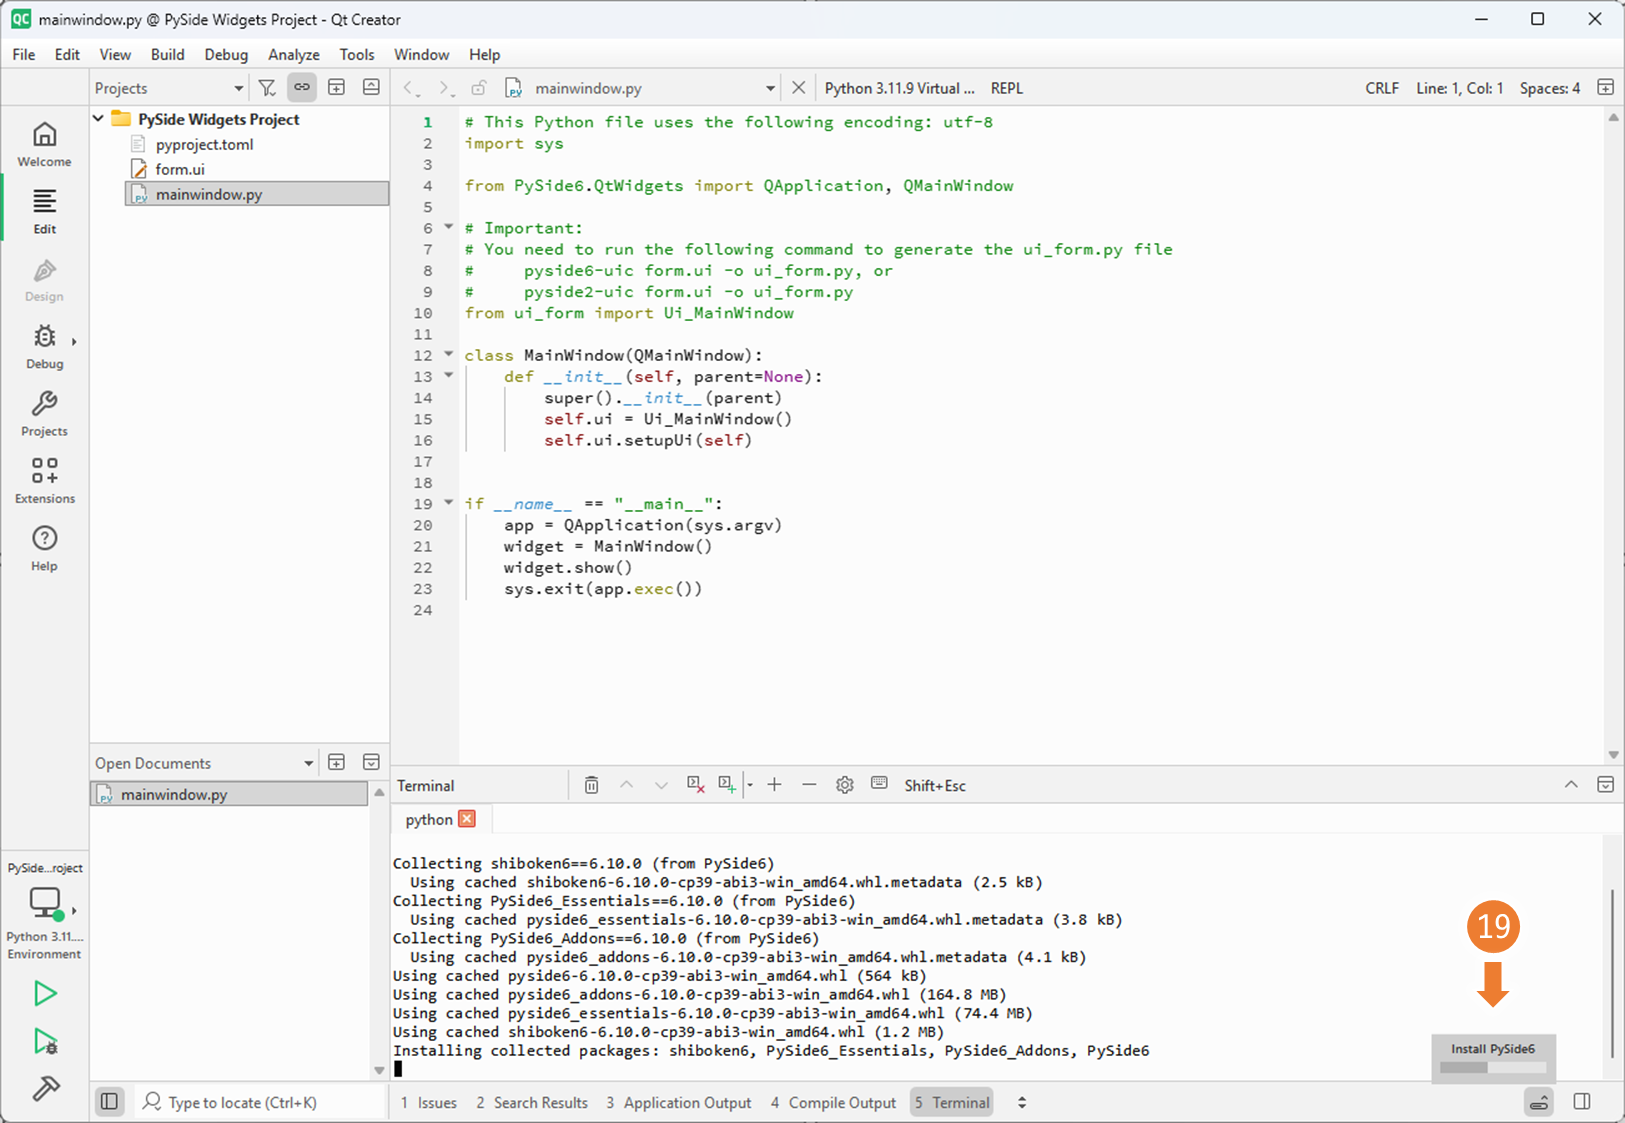
Task: Select pyproject.toml in project tree
Action: 204,144
